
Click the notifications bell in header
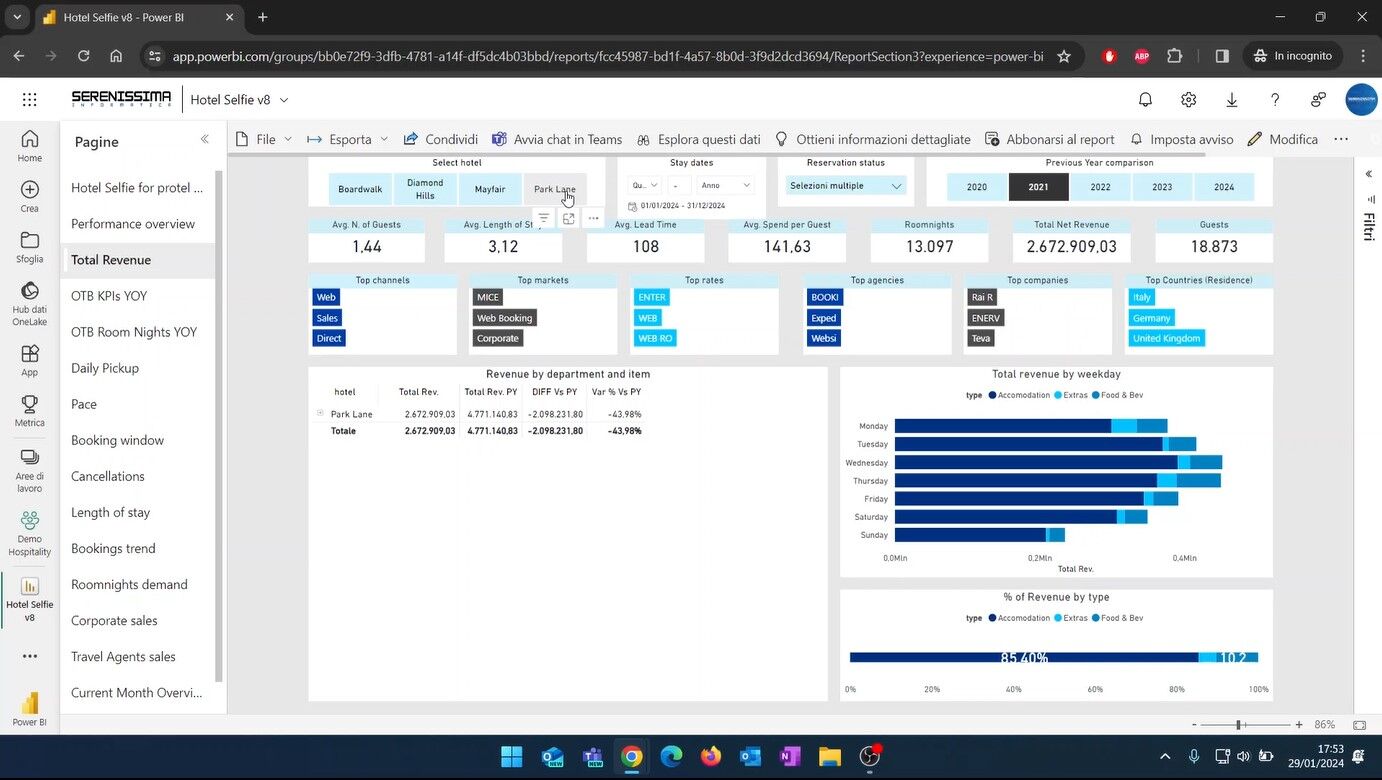1145,100
